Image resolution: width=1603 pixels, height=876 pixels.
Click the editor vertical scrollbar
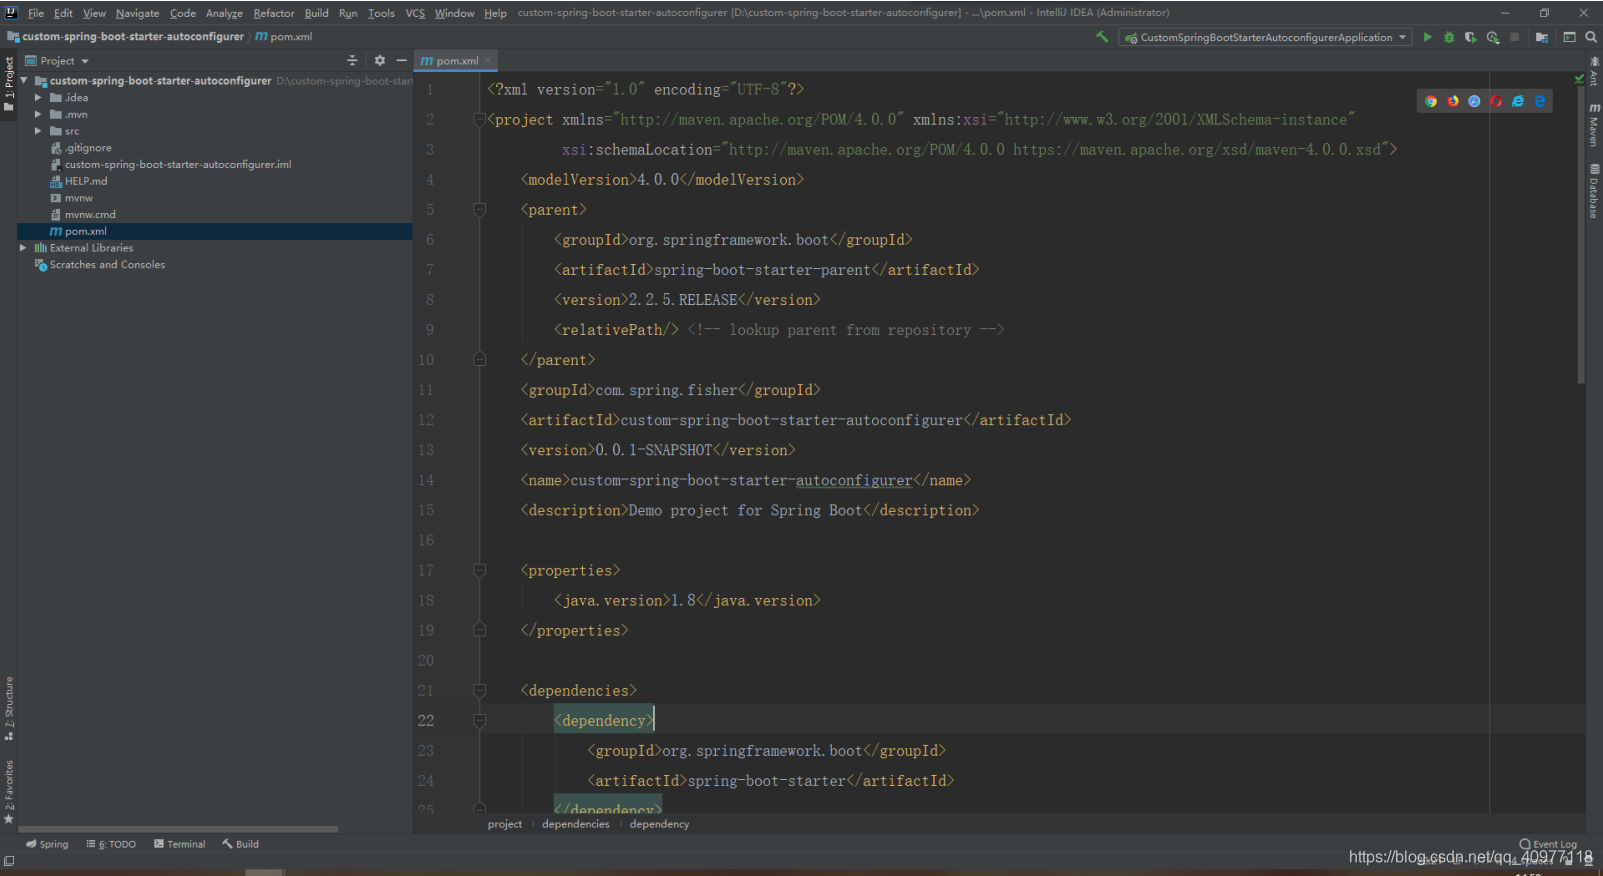1580,235
